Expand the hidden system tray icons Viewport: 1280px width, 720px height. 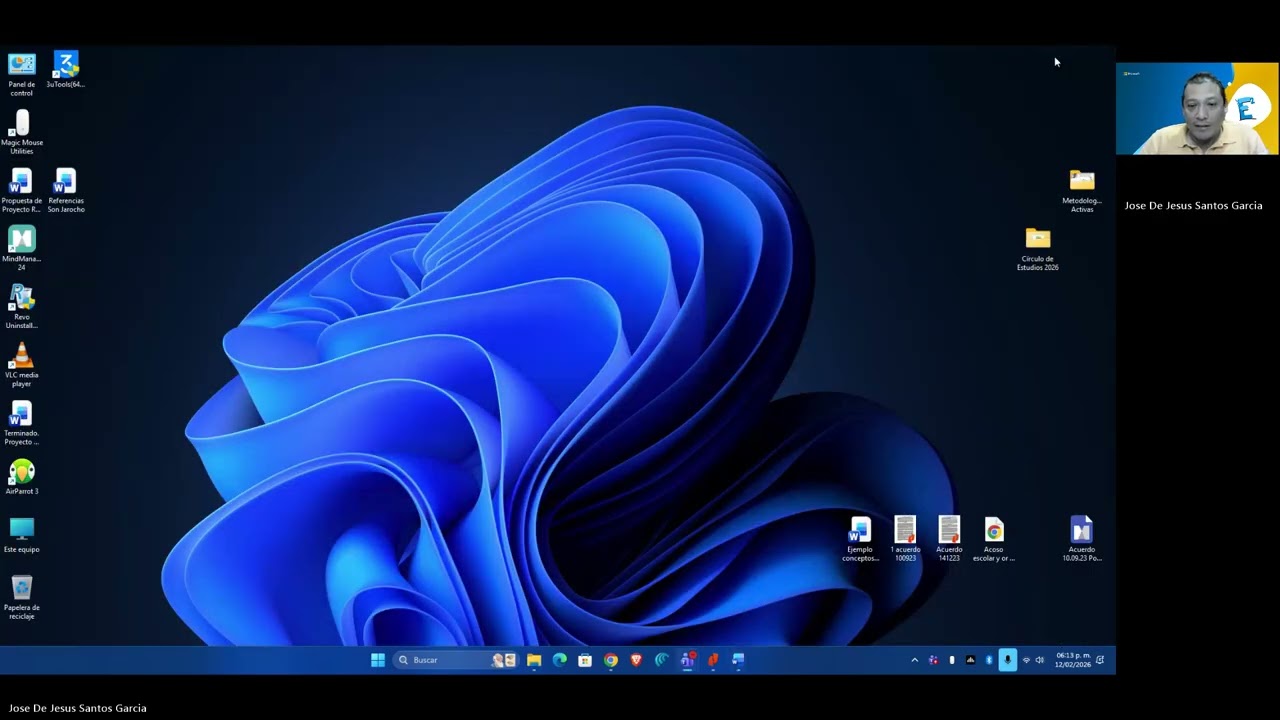914,660
